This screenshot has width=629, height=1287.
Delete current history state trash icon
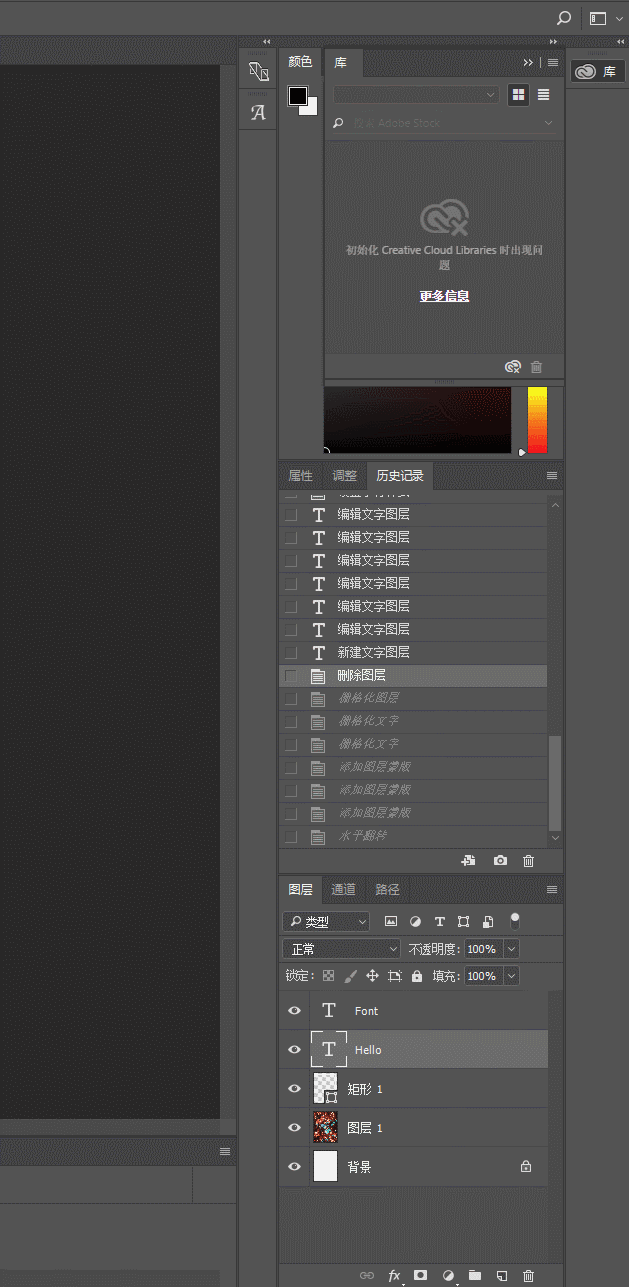point(529,861)
